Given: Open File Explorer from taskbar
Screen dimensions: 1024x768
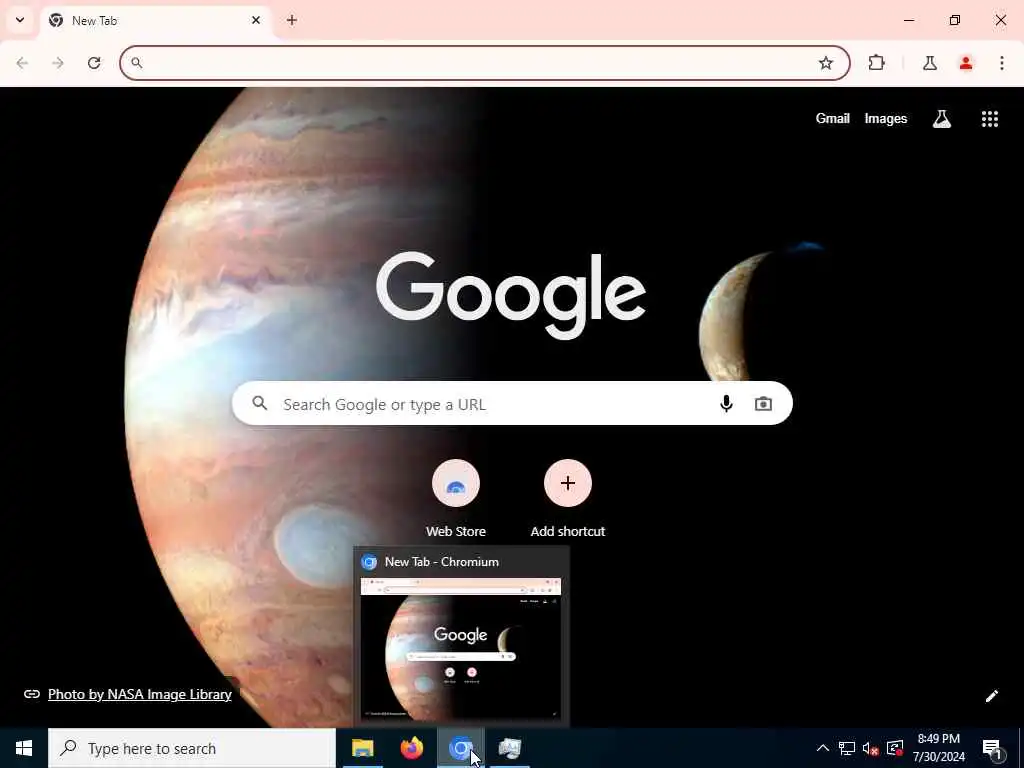Looking at the screenshot, I should 362,748.
